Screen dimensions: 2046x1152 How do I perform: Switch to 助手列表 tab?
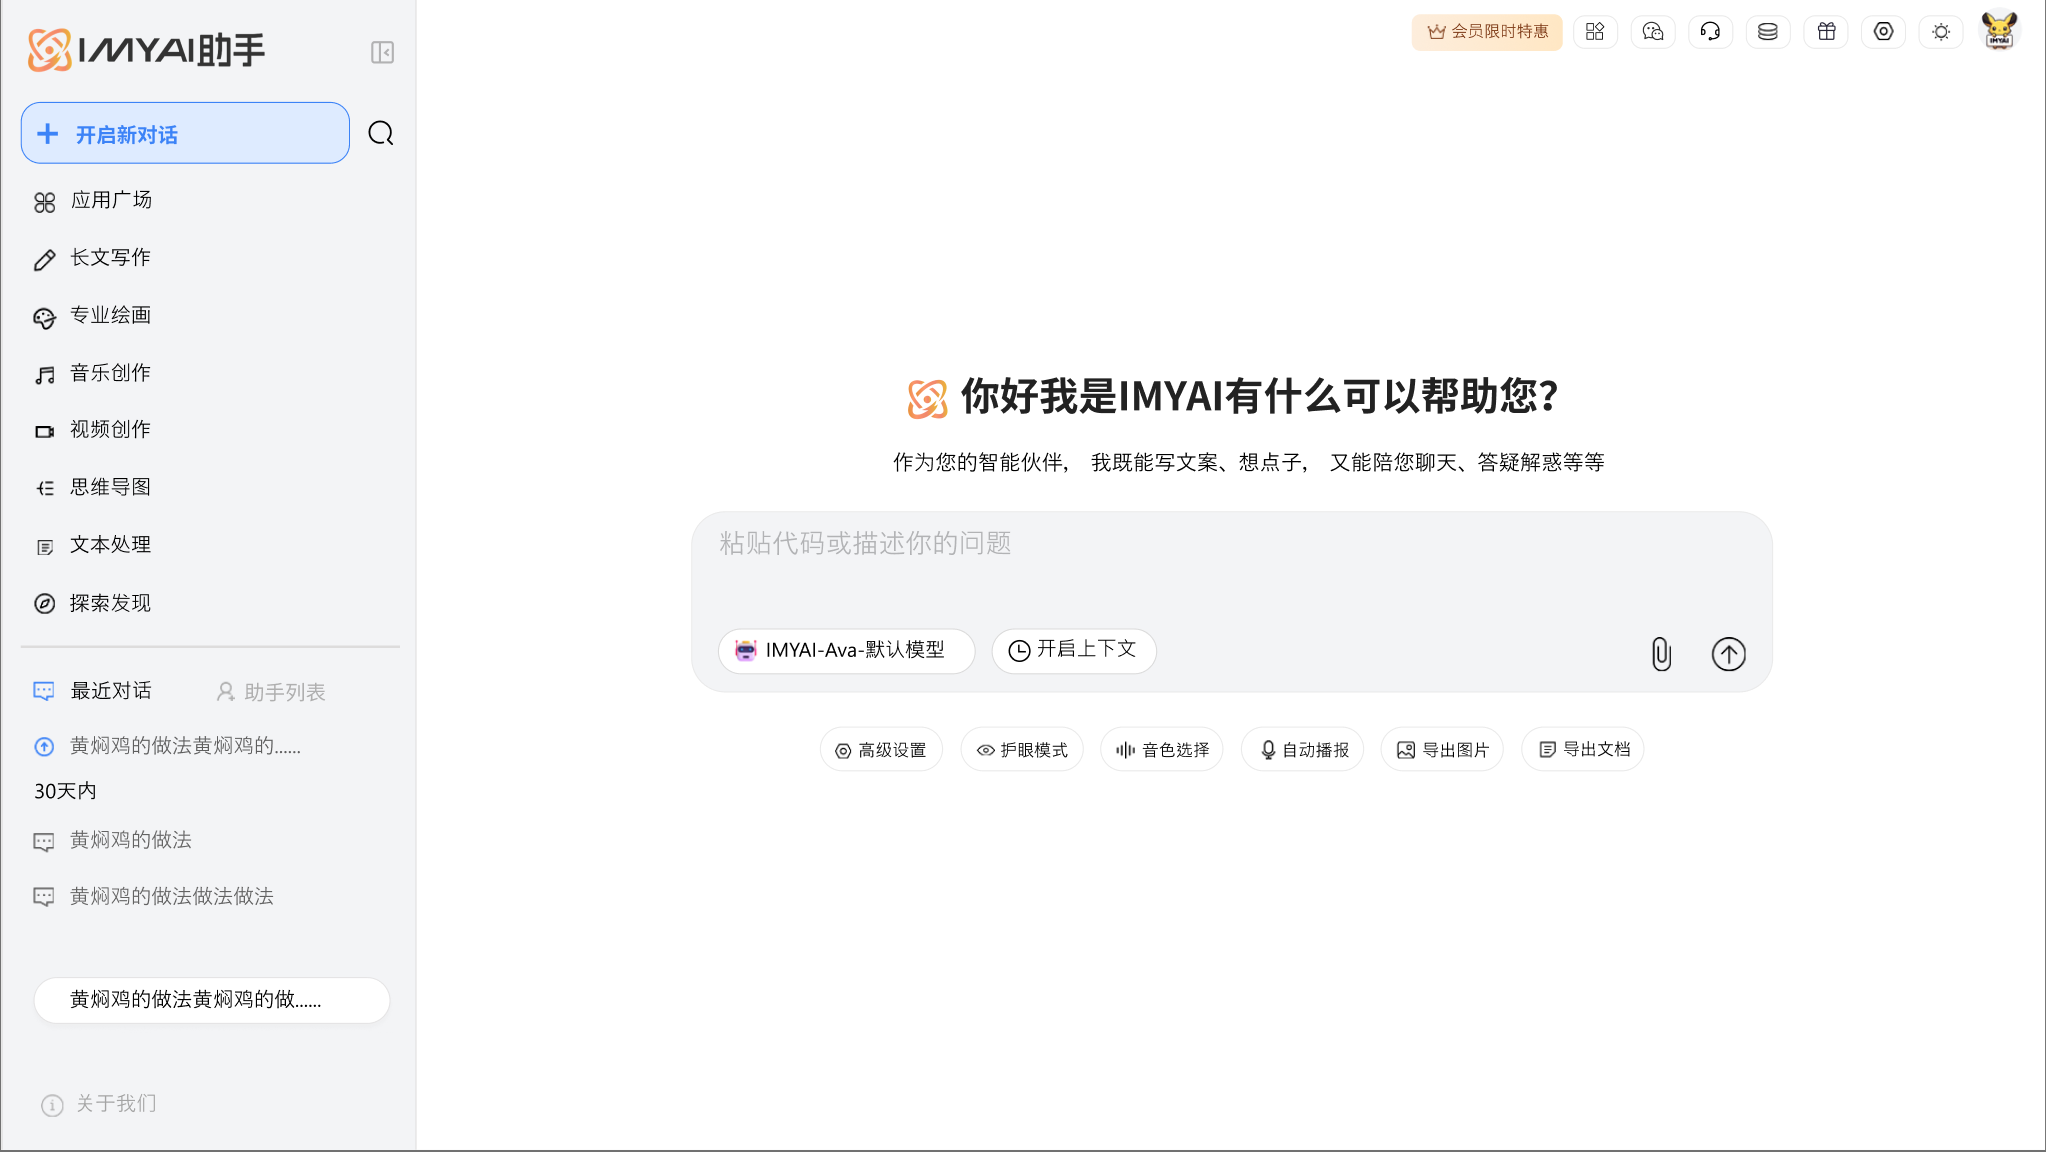click(x=271, y=692)
